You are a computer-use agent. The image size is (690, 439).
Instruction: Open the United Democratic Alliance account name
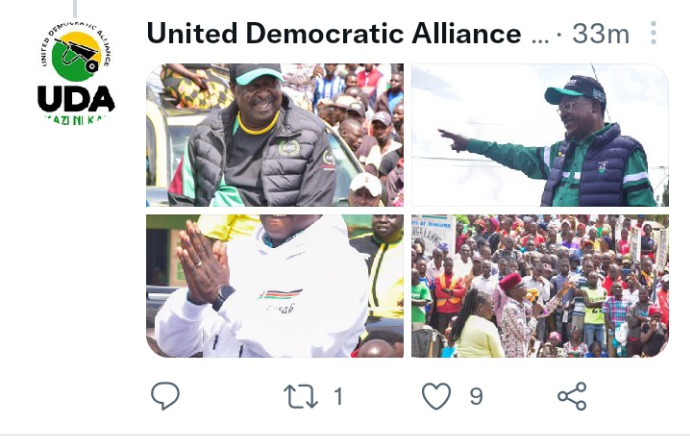pos(334,34)
